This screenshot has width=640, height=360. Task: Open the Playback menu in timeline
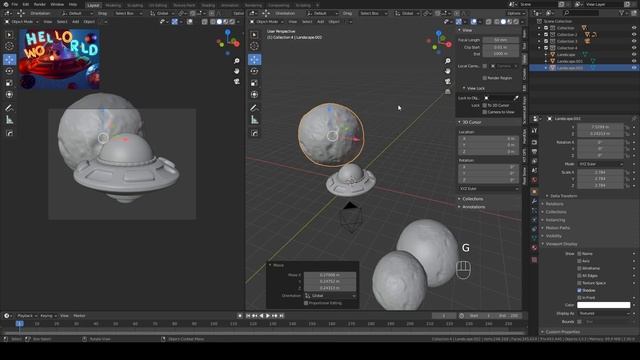27,316
